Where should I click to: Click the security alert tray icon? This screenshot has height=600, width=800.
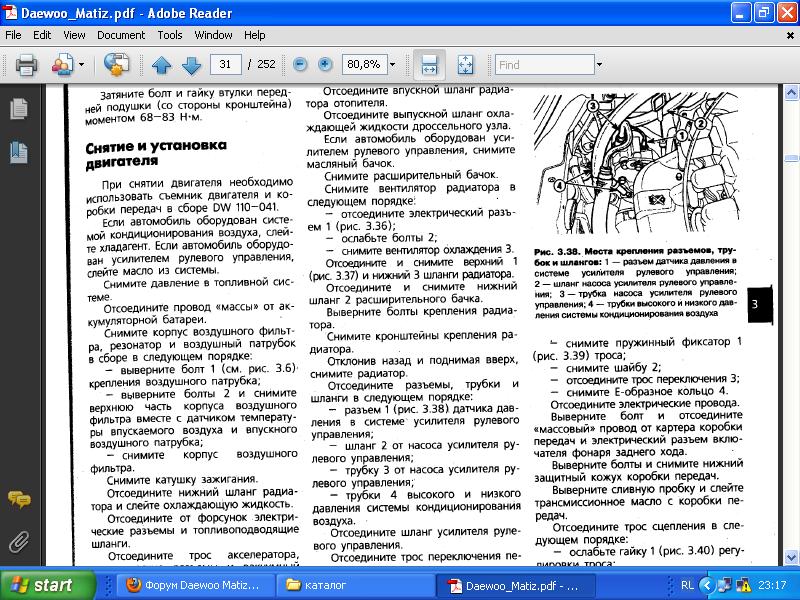(743, 585)
